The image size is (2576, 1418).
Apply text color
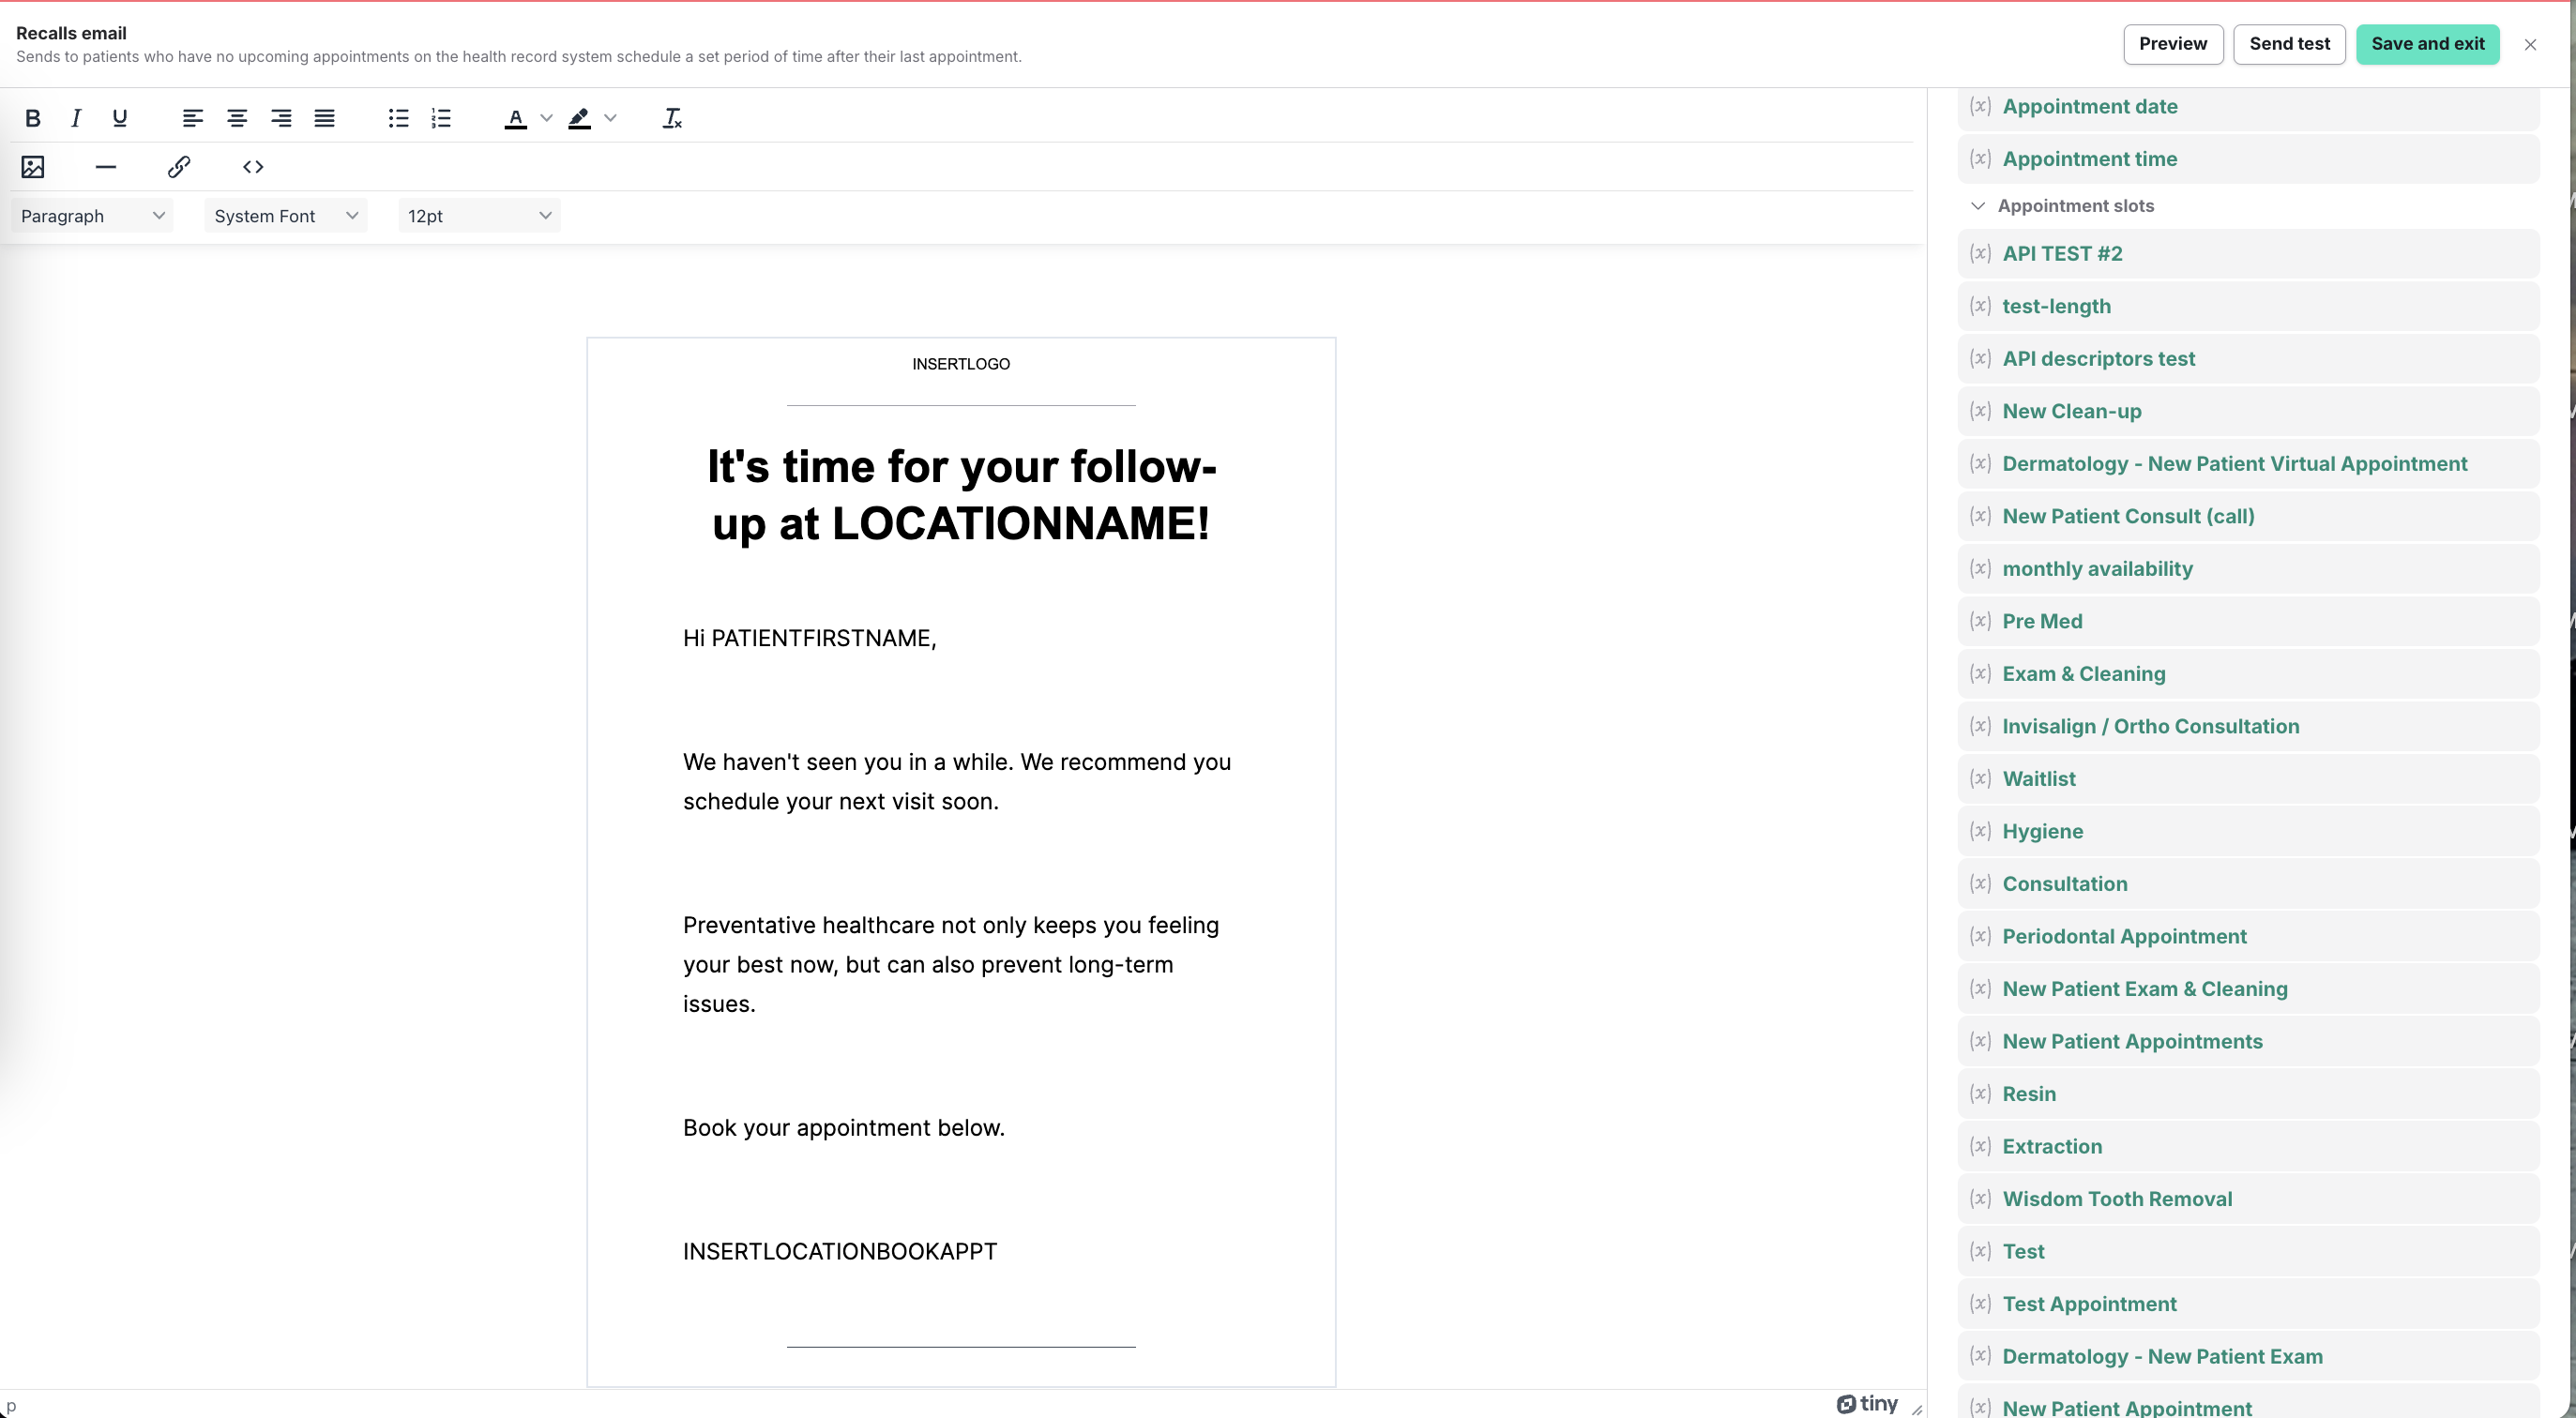(515, 118)
